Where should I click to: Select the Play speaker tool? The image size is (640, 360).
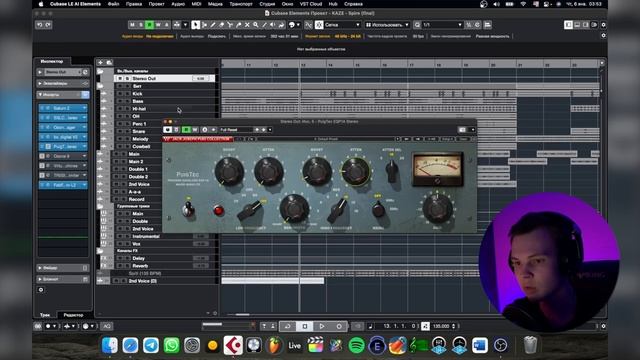pyautogui.click(x=273, y=25)
